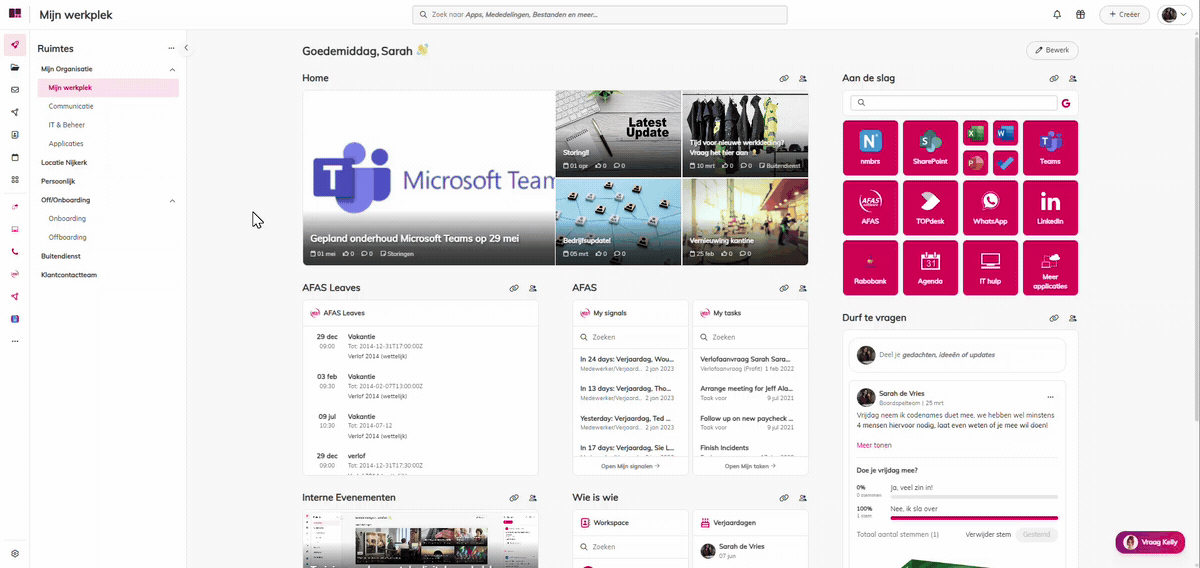
Task: Open the red phone icon in left rail
Action: click(15, 252)
